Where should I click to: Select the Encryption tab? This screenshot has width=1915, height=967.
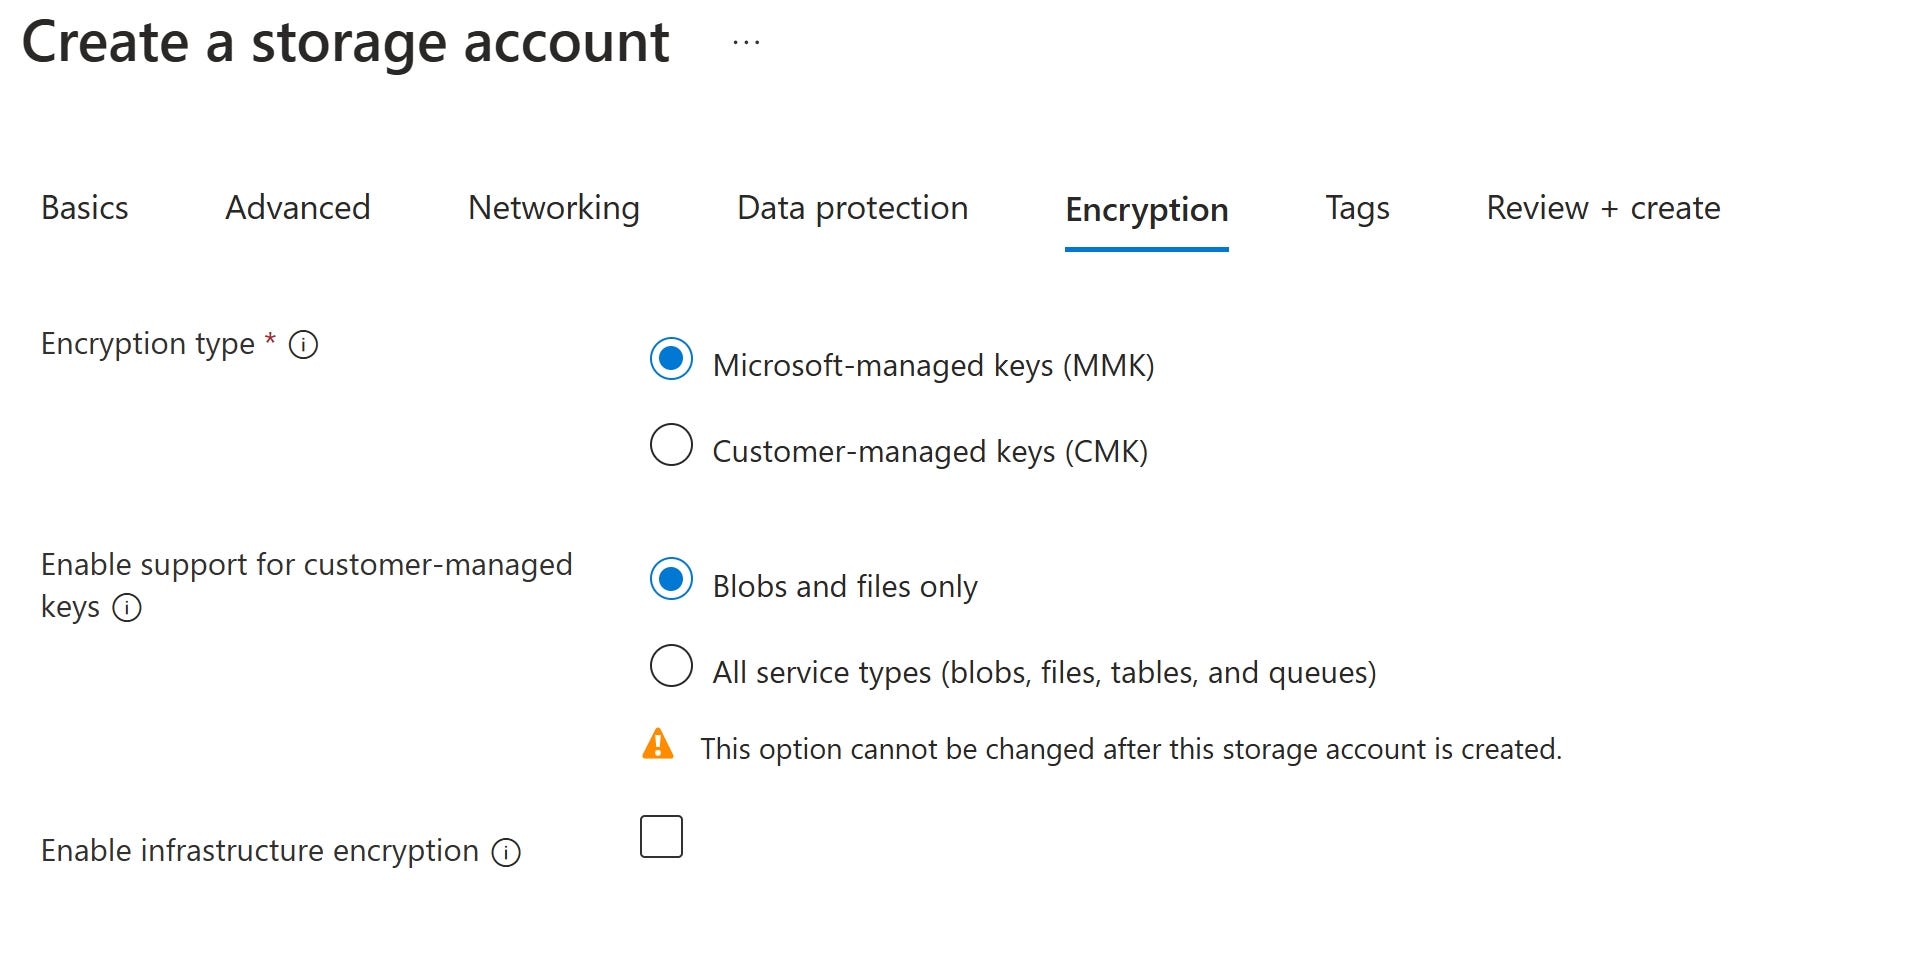pyautogui.click(x=1147, y=210)
